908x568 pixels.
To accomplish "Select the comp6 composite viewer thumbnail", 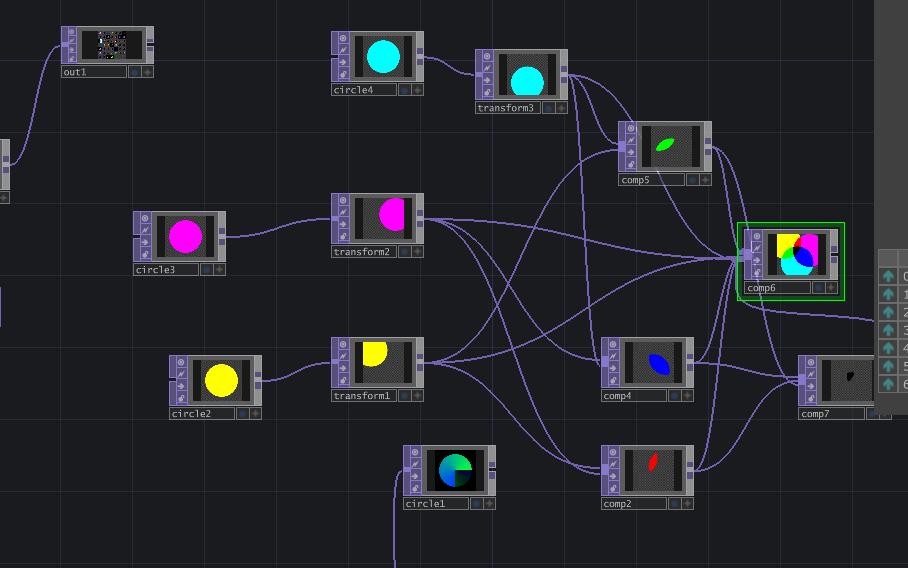I will pos(797,254).
